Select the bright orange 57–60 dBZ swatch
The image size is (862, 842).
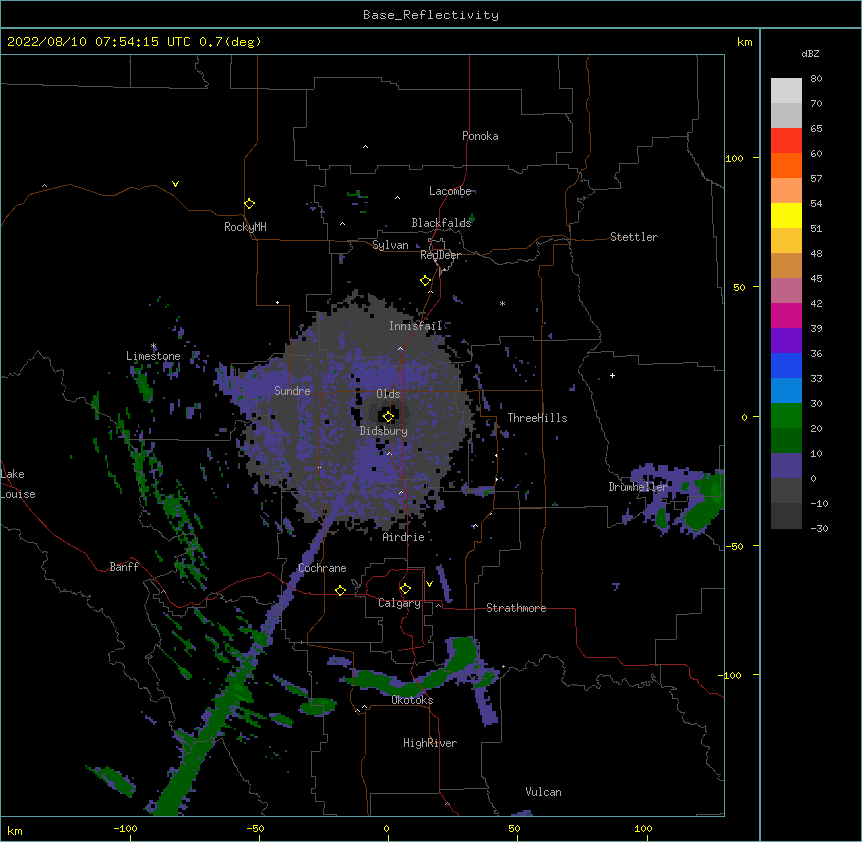(x=786, y=165)
